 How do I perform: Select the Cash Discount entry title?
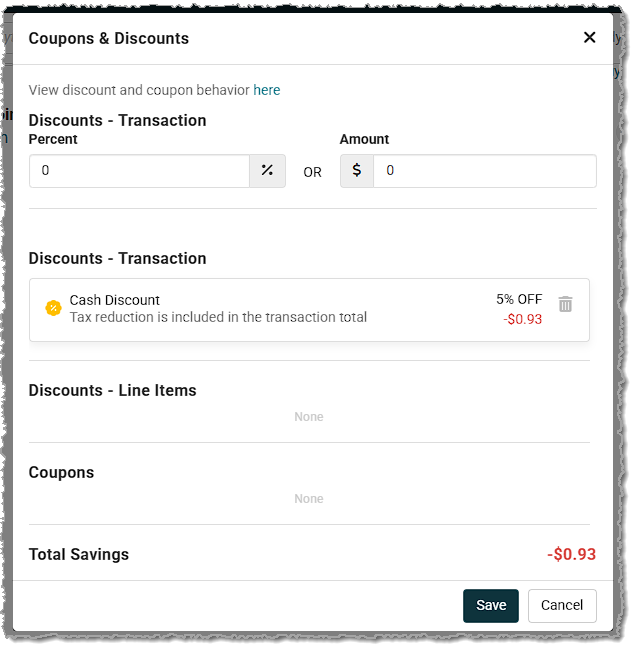pyautogui.click(x=115, y=300)
